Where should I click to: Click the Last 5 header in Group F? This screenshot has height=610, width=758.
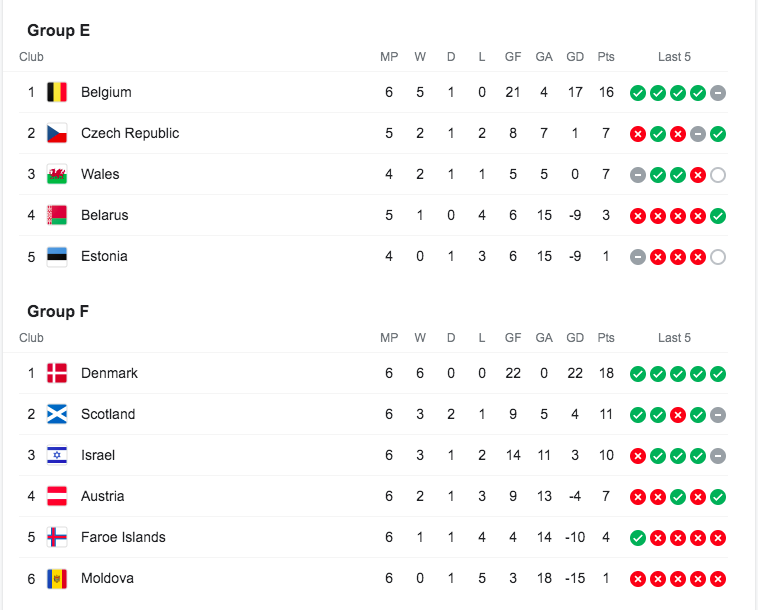674,338
